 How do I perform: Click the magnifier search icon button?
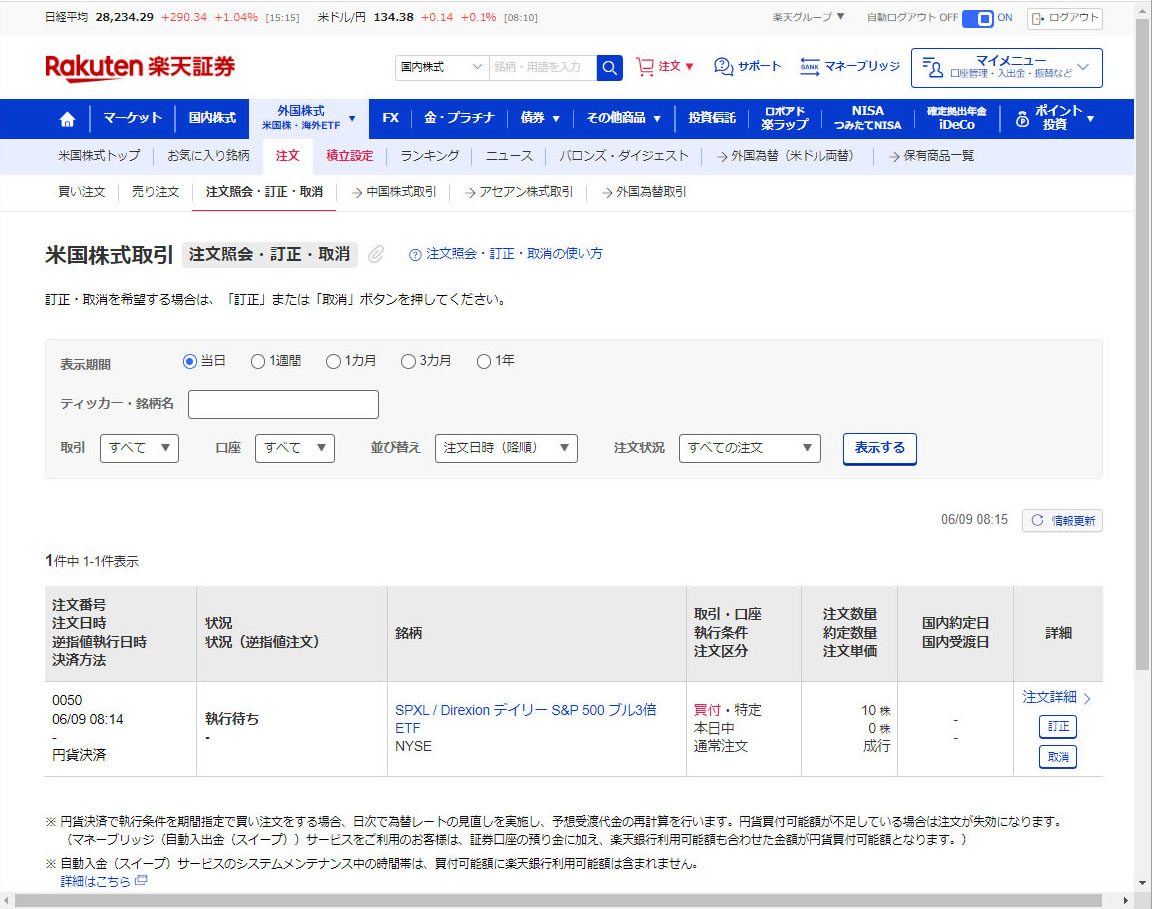click(x=609, y=67)
